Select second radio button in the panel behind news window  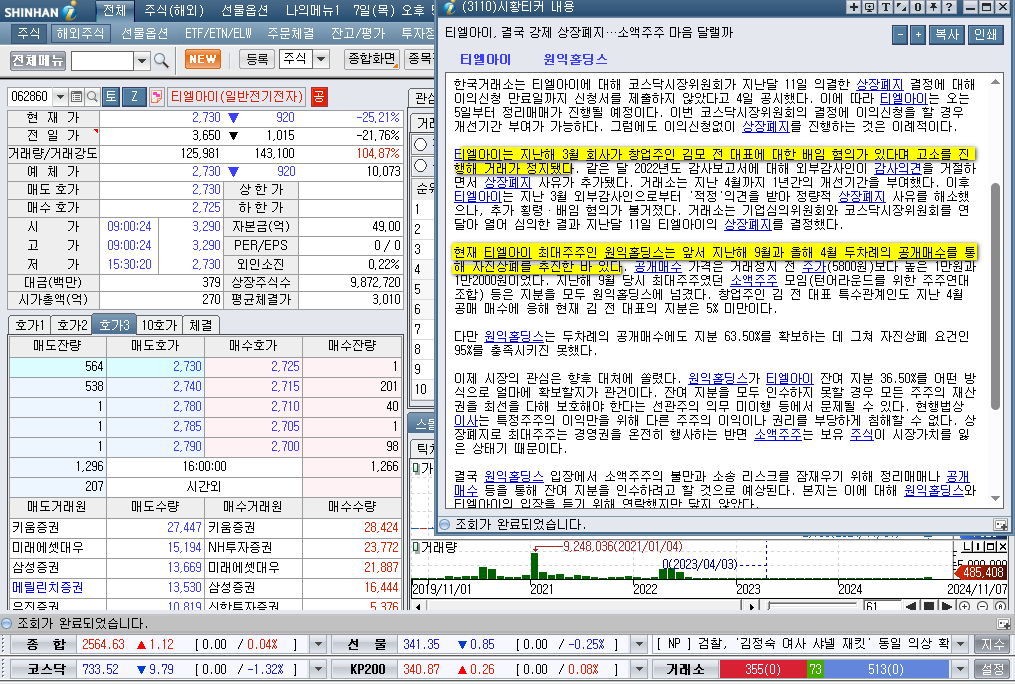pyautogui.click(x=421, y=166)
